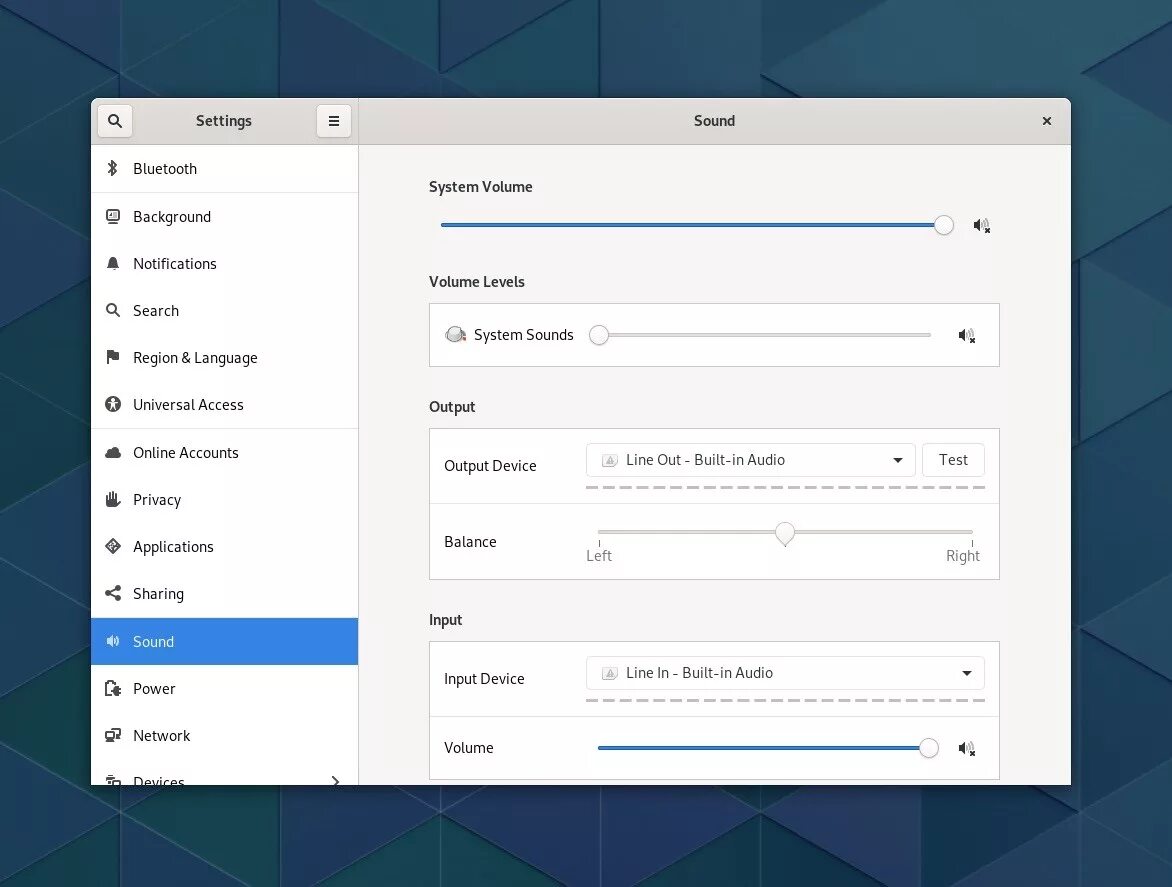This screenshot has width=1172, height=887.
Task: Mute System Sounds with its speaker button
Action: (x=966, y=336)
